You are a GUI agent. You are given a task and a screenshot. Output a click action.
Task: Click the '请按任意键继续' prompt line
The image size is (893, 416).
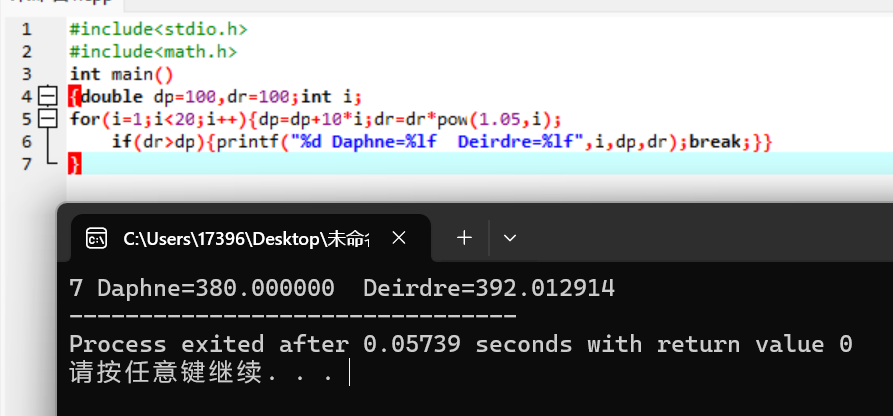coord(202,374)
